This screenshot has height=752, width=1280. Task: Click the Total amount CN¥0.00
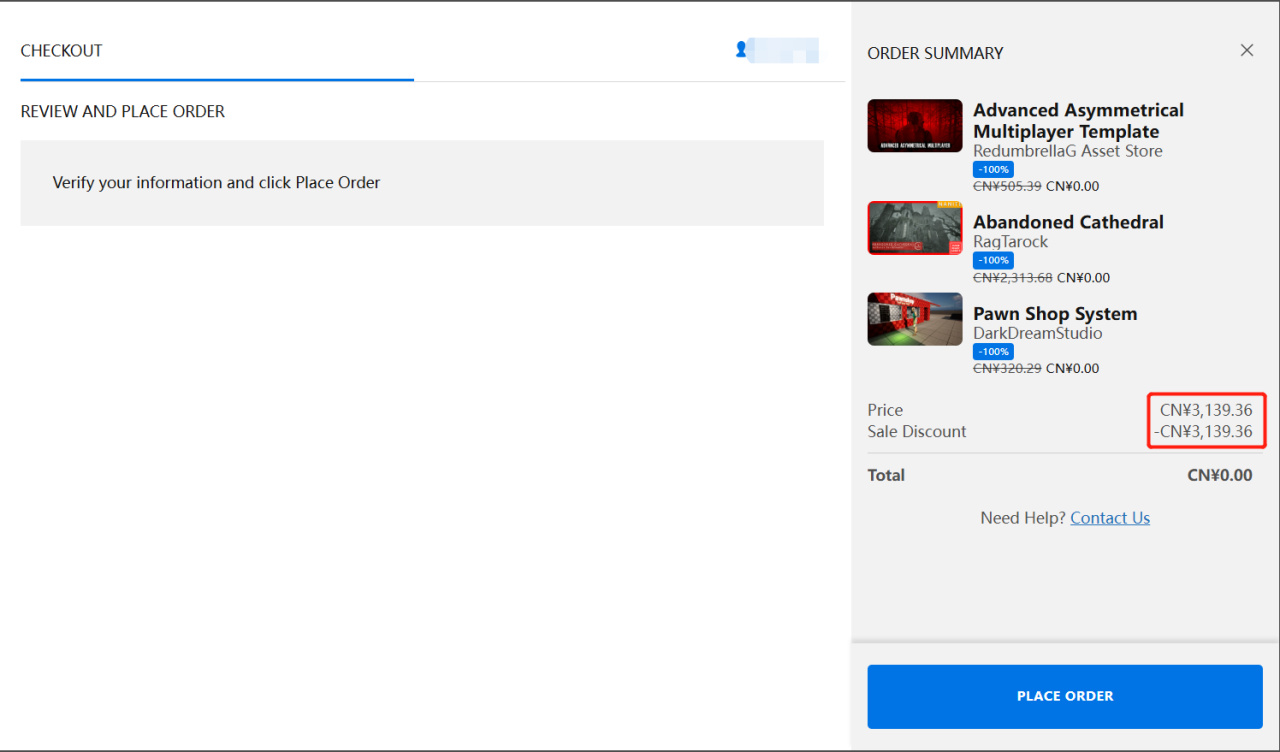(1220, 476)
